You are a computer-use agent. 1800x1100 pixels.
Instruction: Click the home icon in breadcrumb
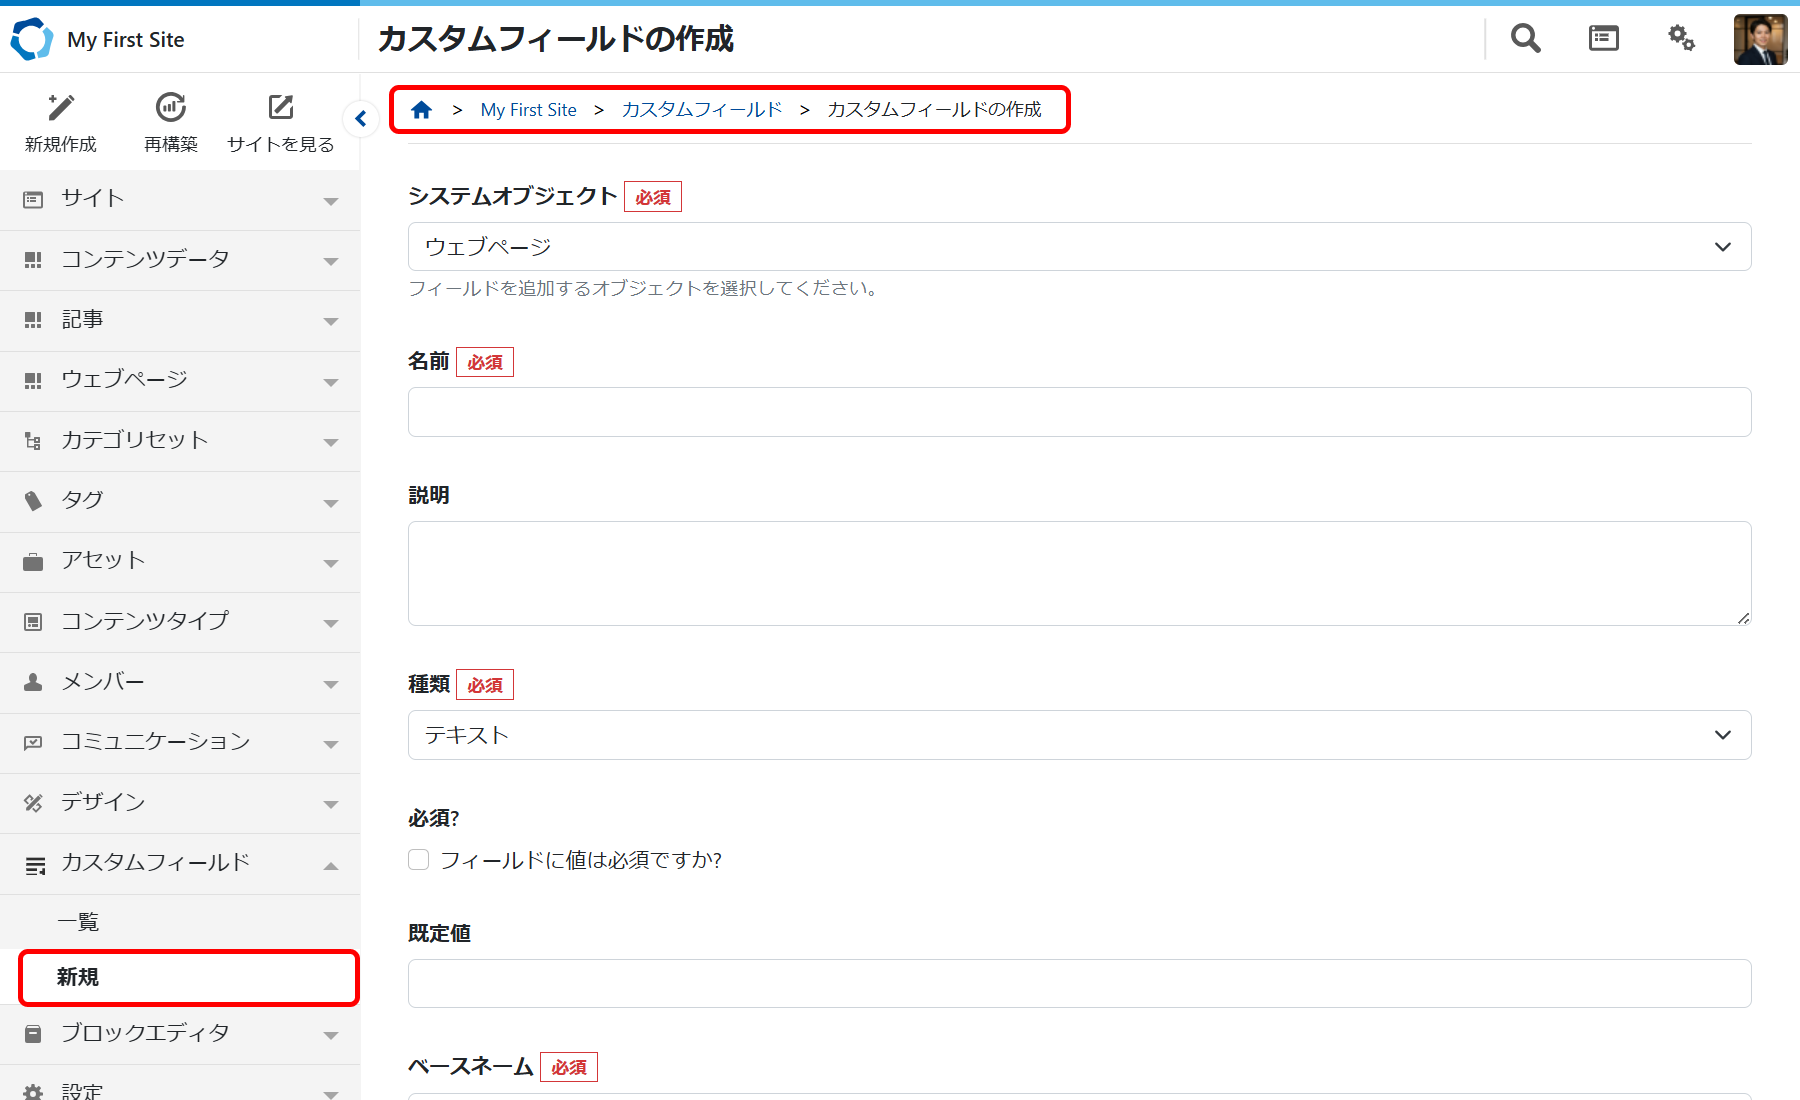coord(422,110)
